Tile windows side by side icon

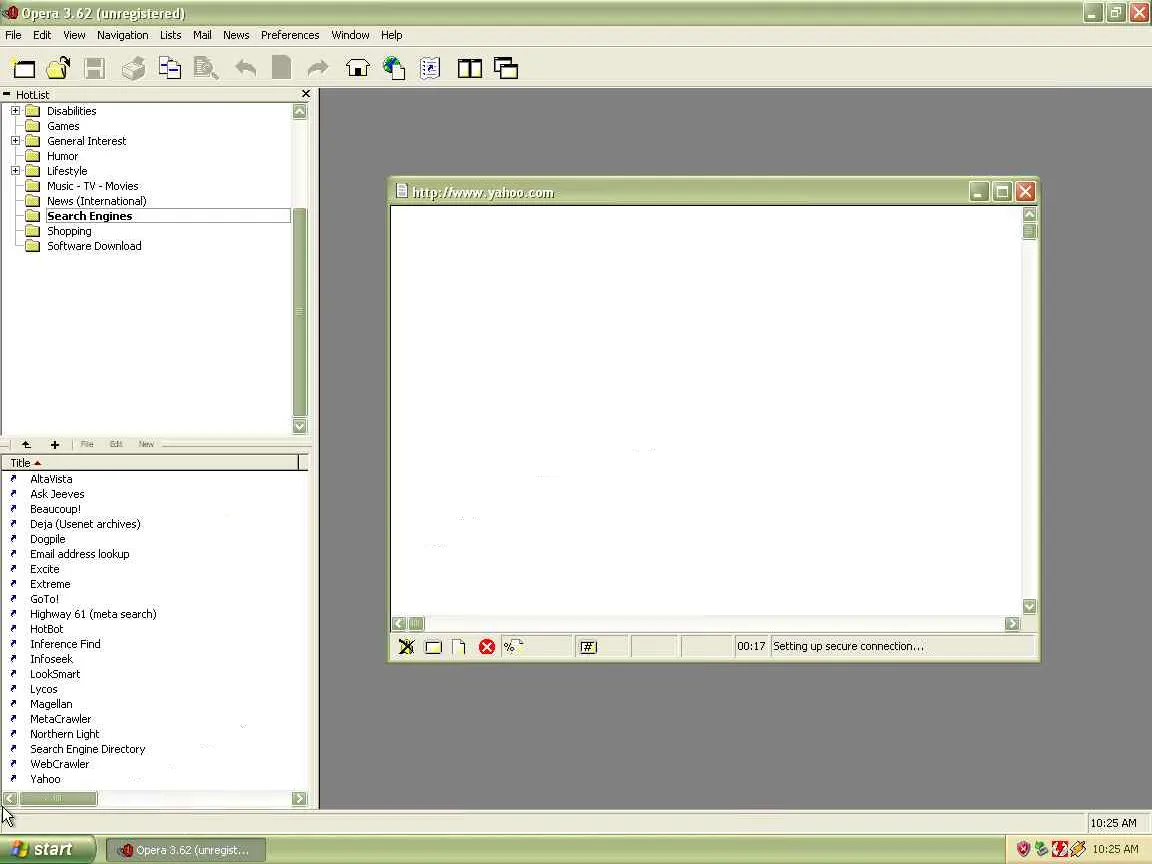pos(469,68)
